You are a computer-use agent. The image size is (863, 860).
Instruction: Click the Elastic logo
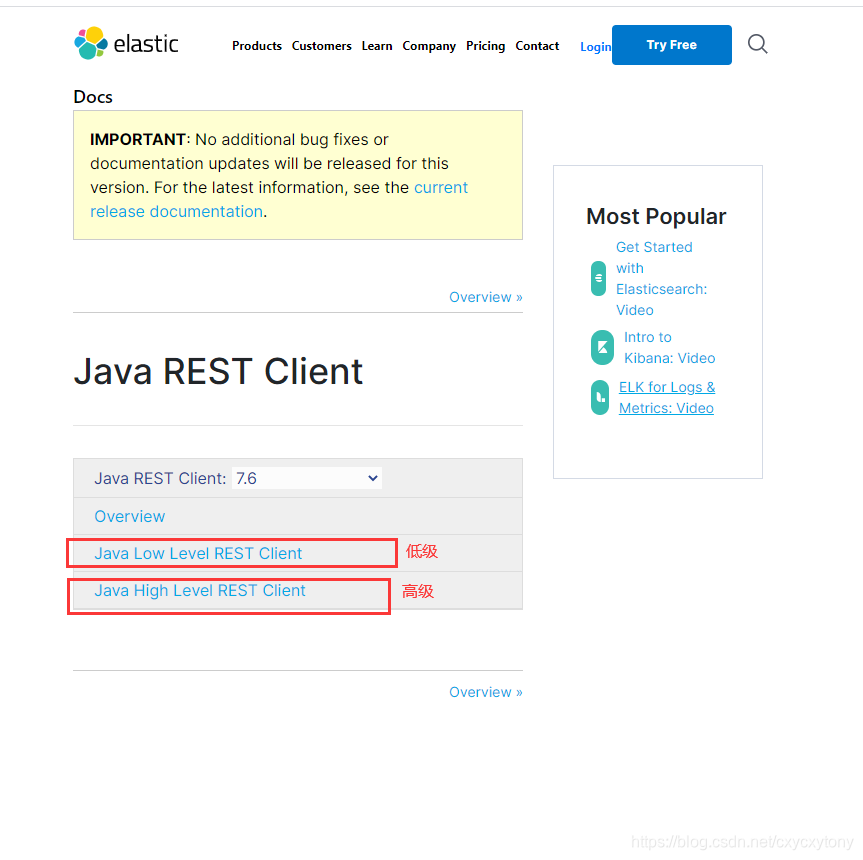pyautogui.click(x=126, y=43)
